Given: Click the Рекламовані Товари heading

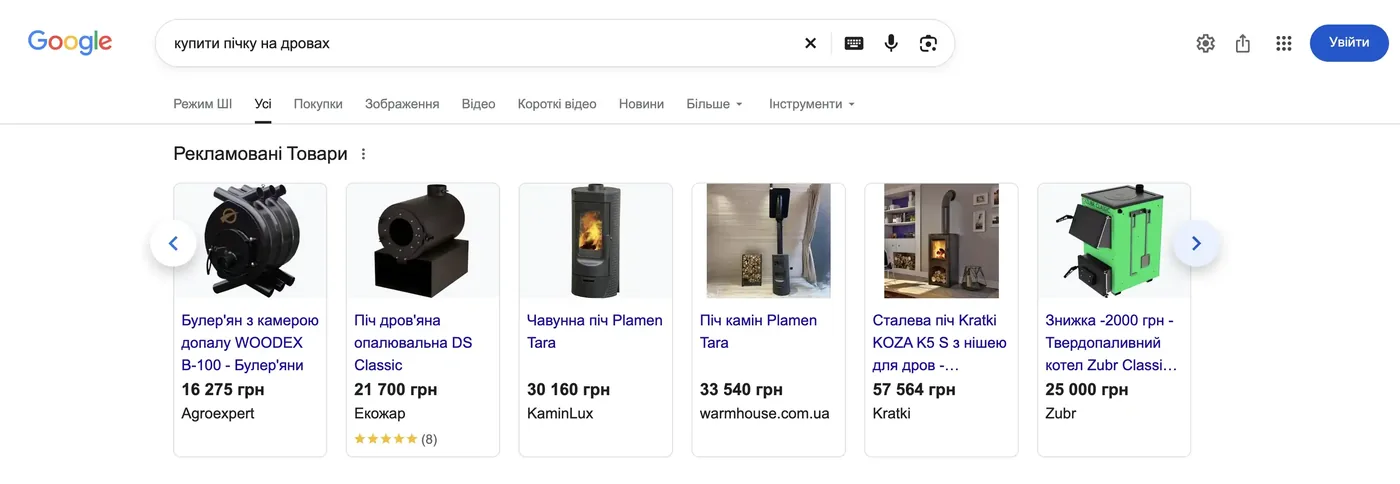Looking at the screenshot, I should [x=260, y=154].
